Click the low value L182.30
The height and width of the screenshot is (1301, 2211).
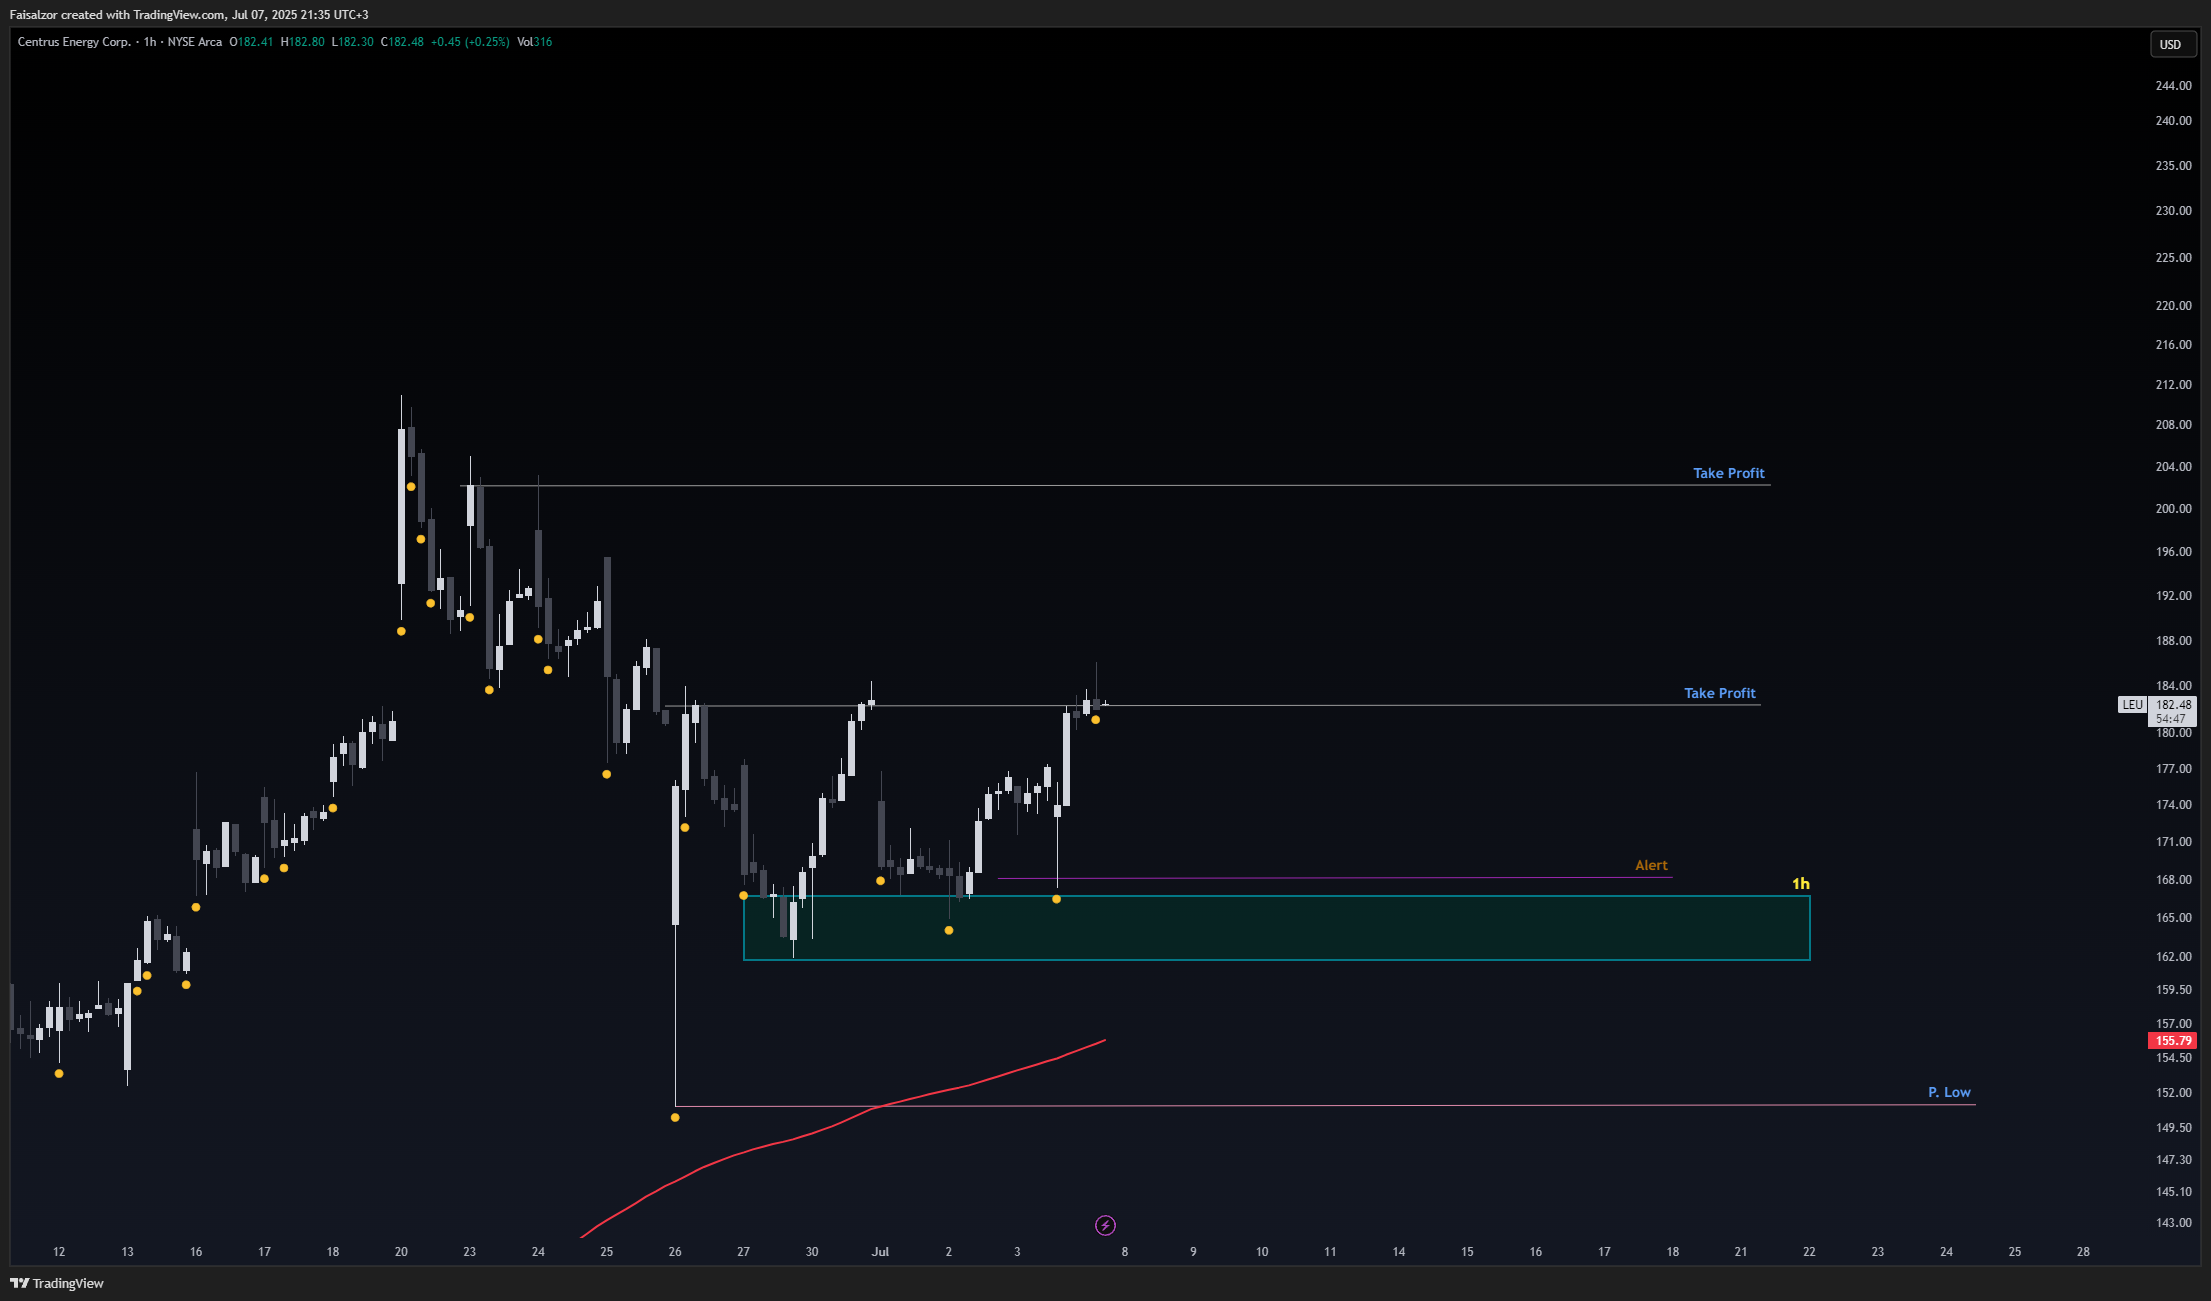[353, 42]
